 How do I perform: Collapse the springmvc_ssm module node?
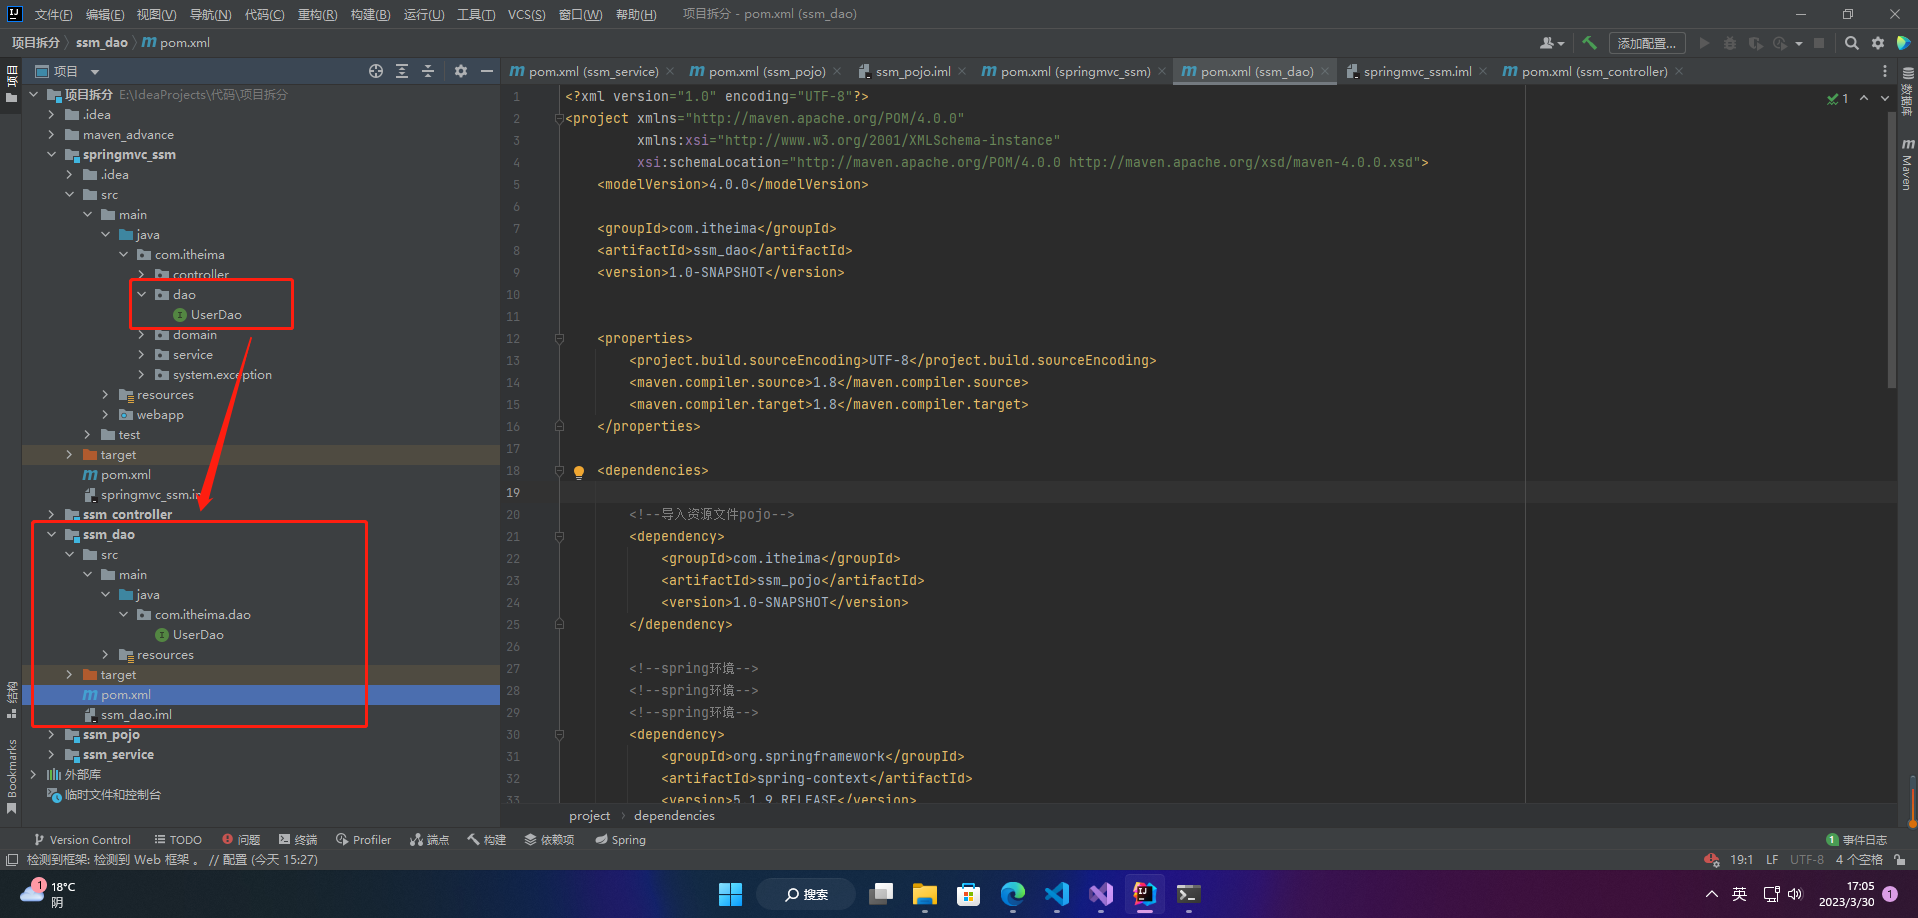(52, 155)
